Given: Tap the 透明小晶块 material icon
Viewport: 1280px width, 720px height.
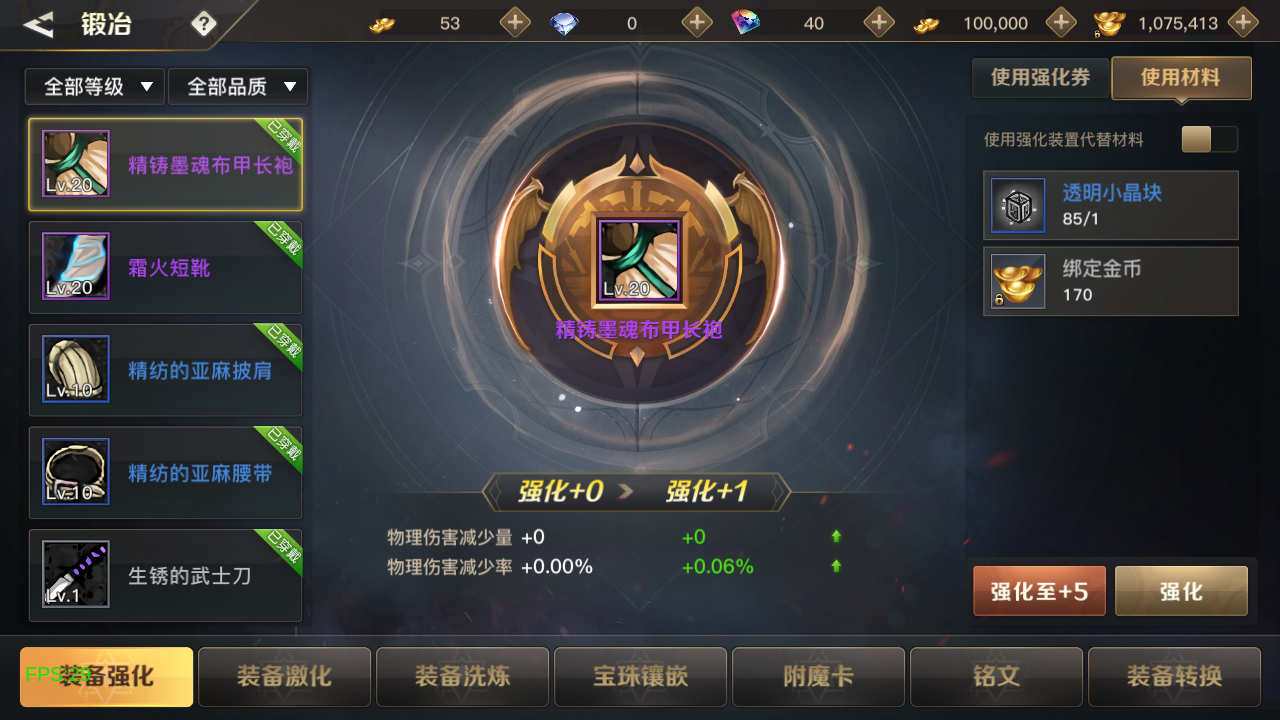Looking at the screenshot, I should tap(1018, 205).
